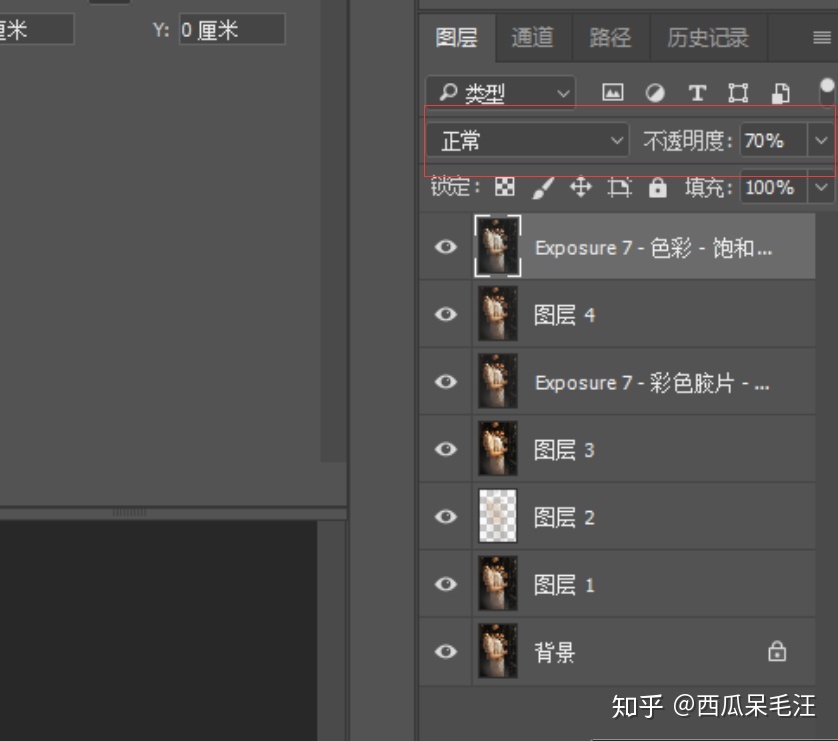The width and height of the screenshot is (838, 741).
Task: Open the 历史记录 tab
Action: coord(708,38)
